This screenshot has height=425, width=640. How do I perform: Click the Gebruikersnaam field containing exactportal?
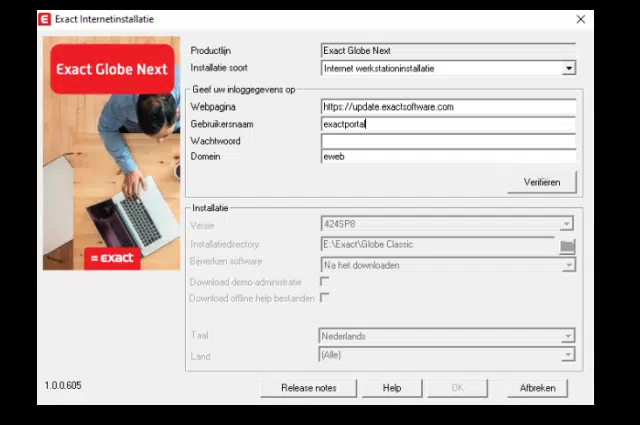pyautogui.click(x=449, y=124)
